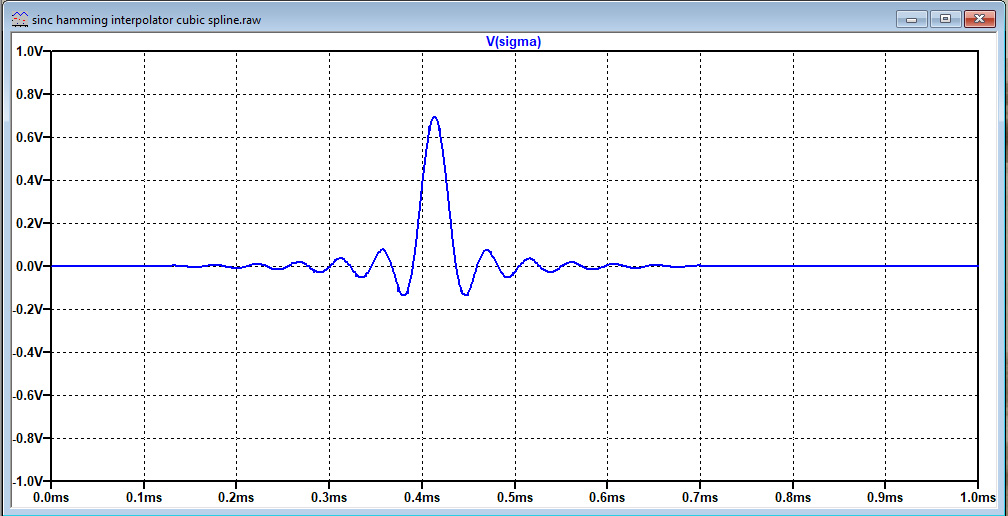Screen dimensions: 1008x516
Task: Click the 0.0ms time axis label
Action: [51, 499]
